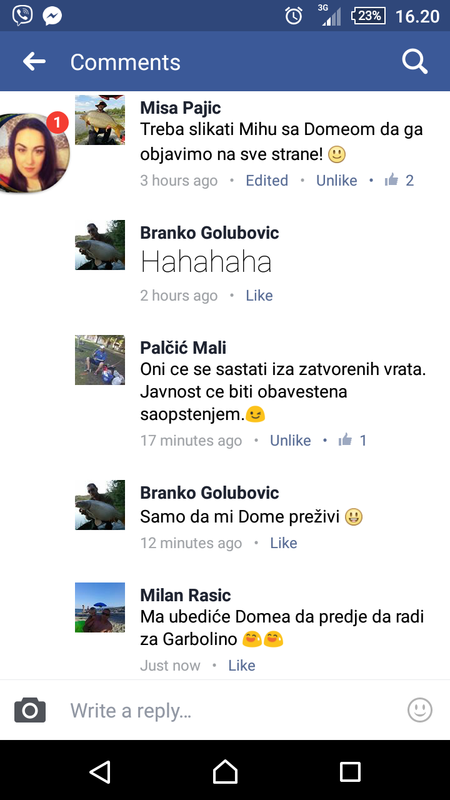Image resolution: width=450 pixels, height=800 pixels.
Task: Tap the Android home button
Action: (225, 771)
